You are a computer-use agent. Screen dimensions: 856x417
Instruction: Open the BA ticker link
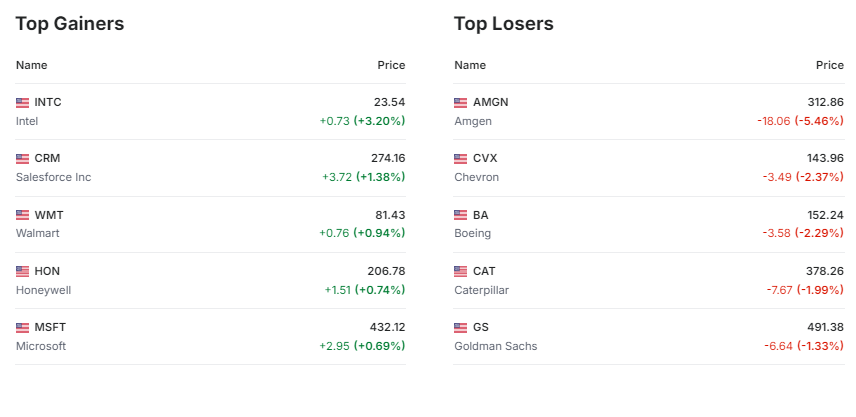click(x=481, y=215)
